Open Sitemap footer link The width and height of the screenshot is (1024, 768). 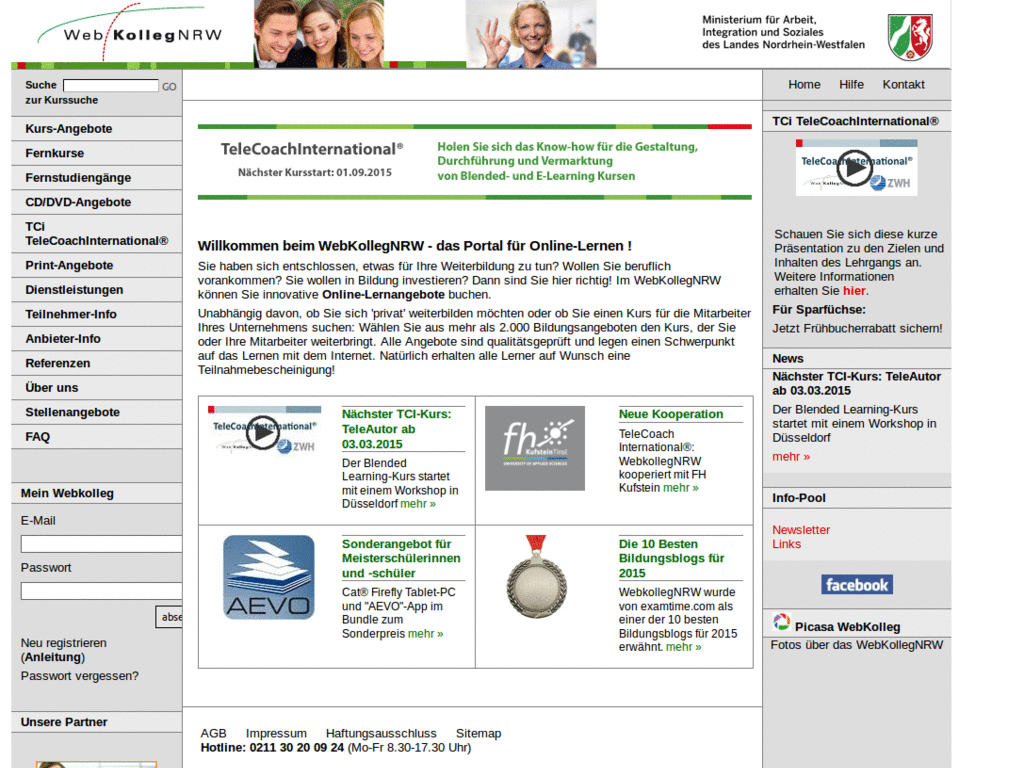click(479, 733)
